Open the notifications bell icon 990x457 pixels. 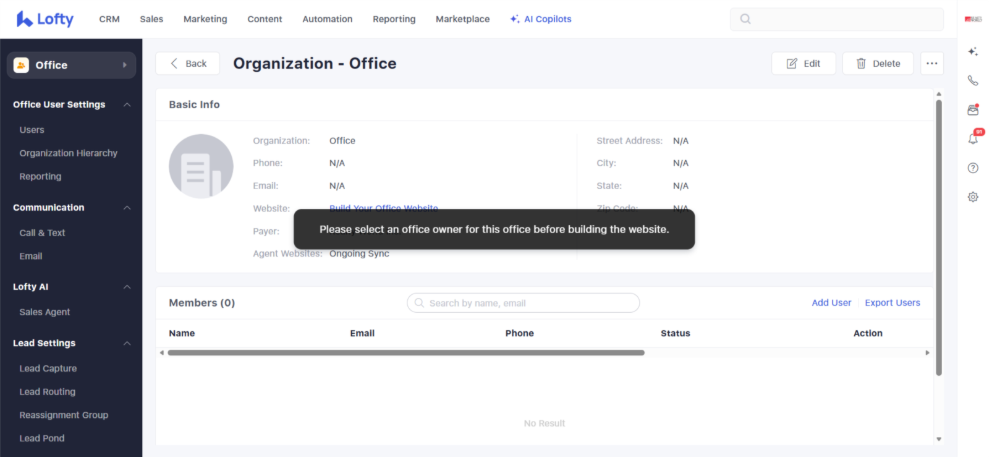[973, 139]
